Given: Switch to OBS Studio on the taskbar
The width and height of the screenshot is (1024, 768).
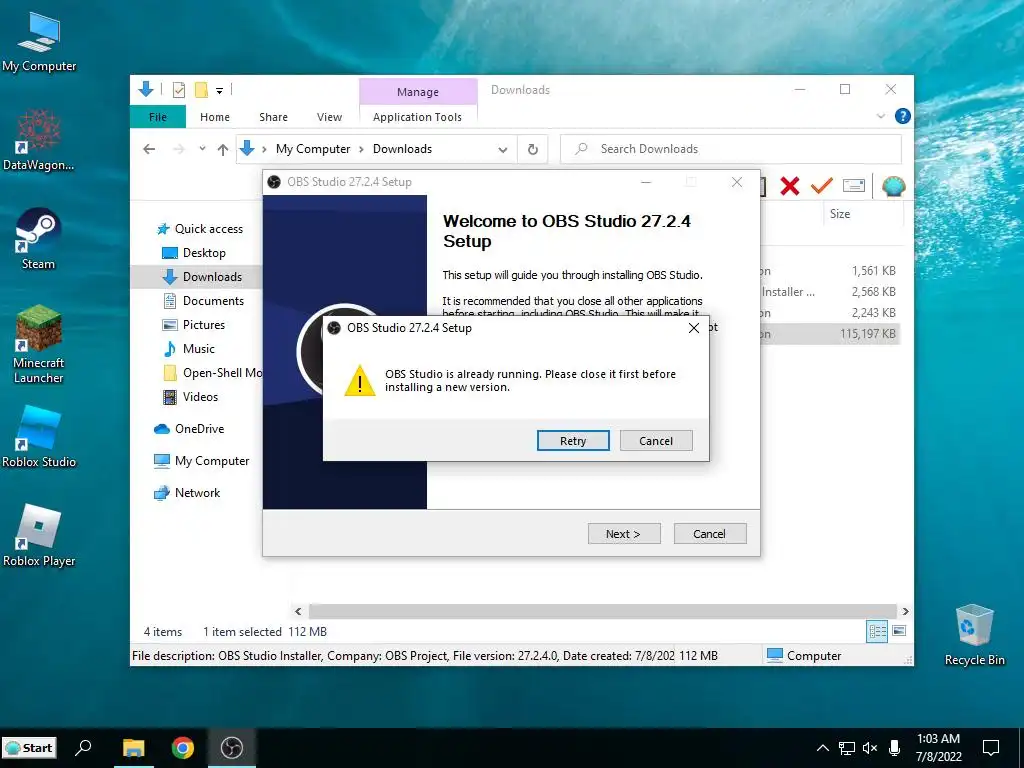Looking at the screenshot, I should click(231, 748).
